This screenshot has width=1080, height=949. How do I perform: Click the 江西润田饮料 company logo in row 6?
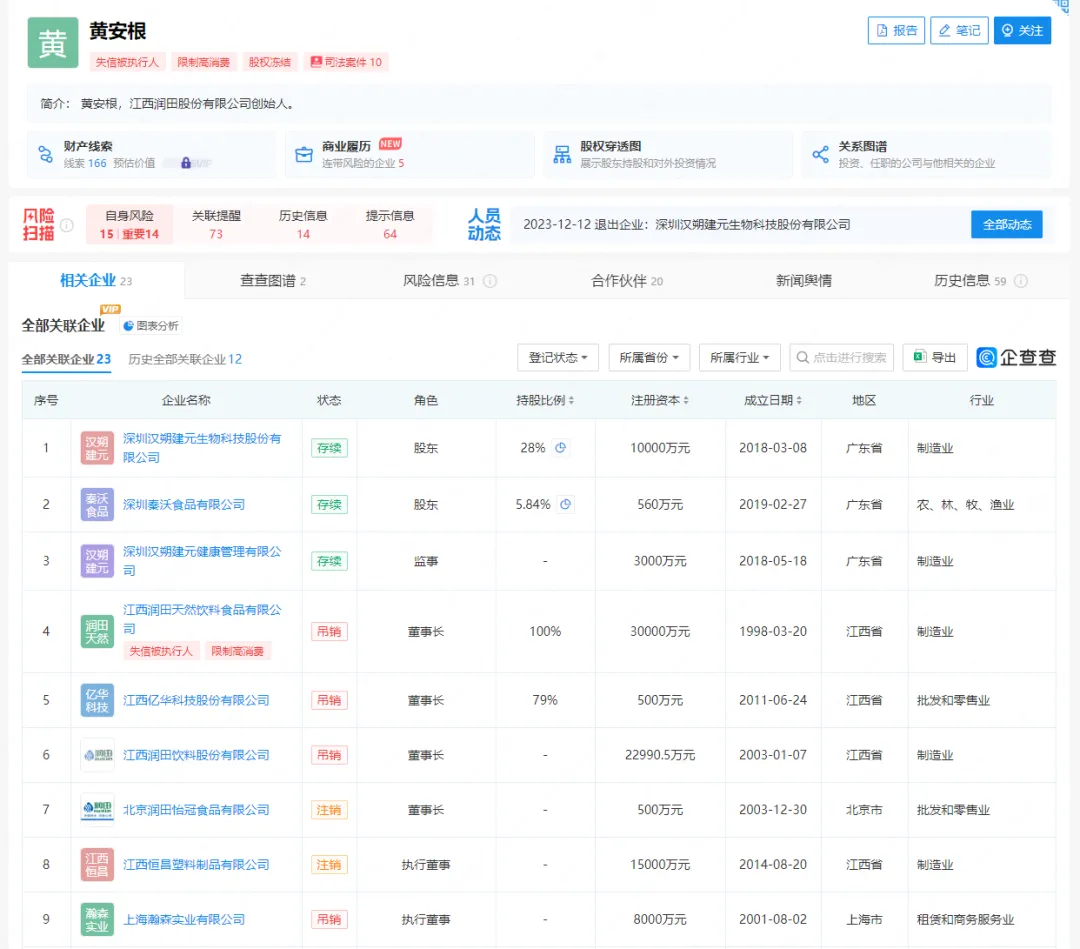(97, 755)
